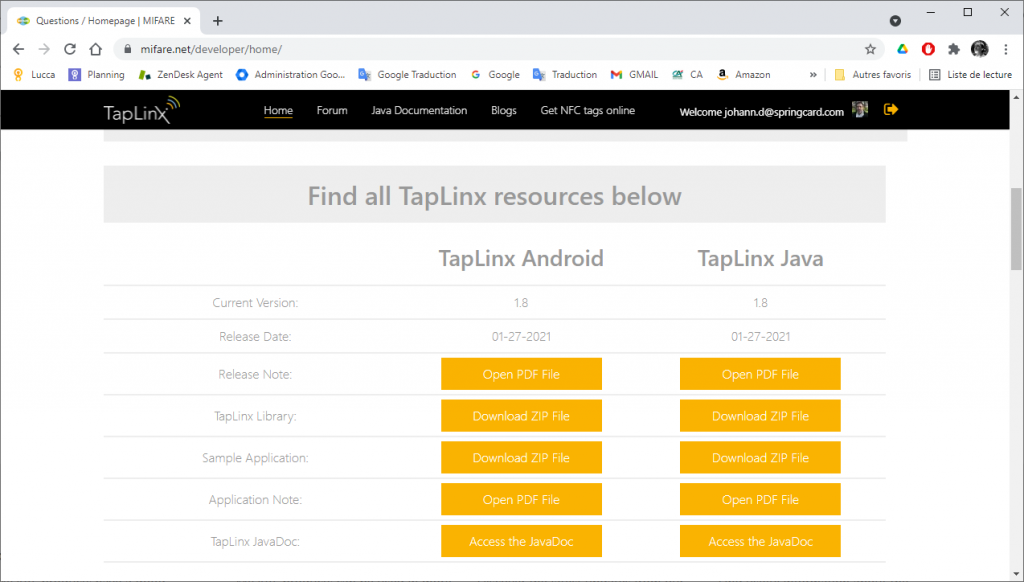Open the CA bookmark
The image size is (1024, 582).
coord(688,74)
